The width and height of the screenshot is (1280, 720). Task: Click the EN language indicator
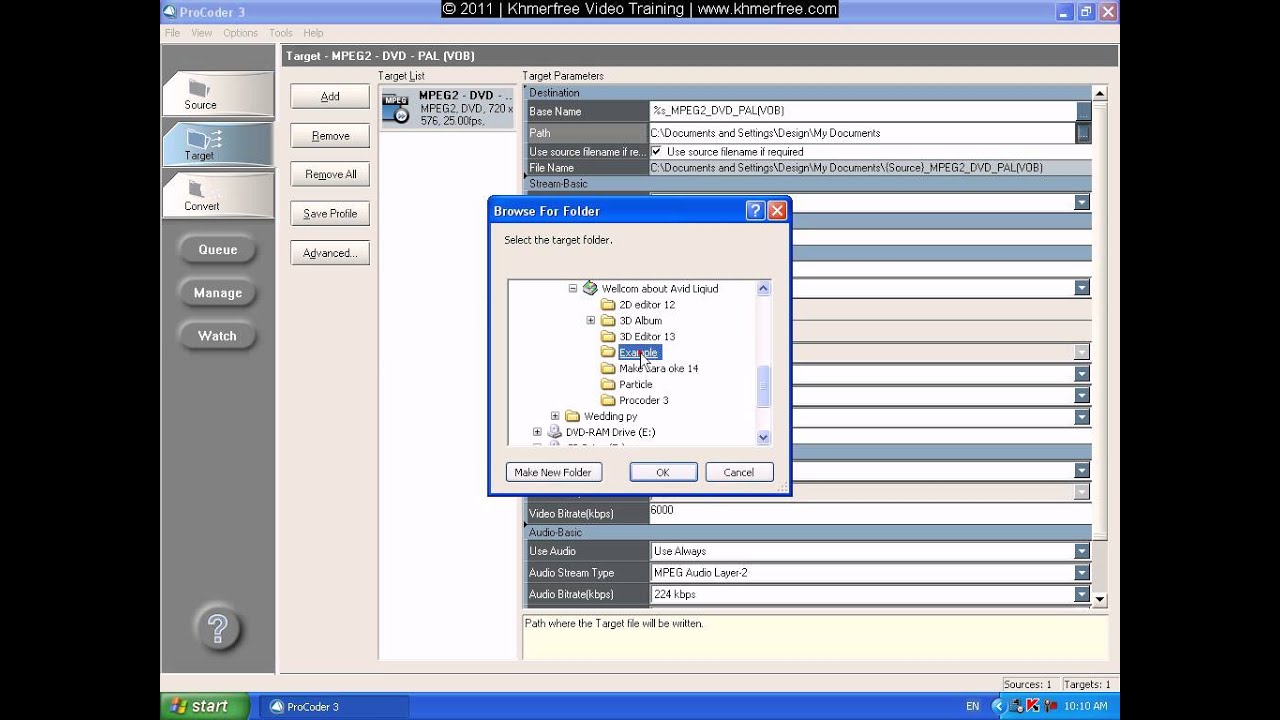[x=972, y=706]
